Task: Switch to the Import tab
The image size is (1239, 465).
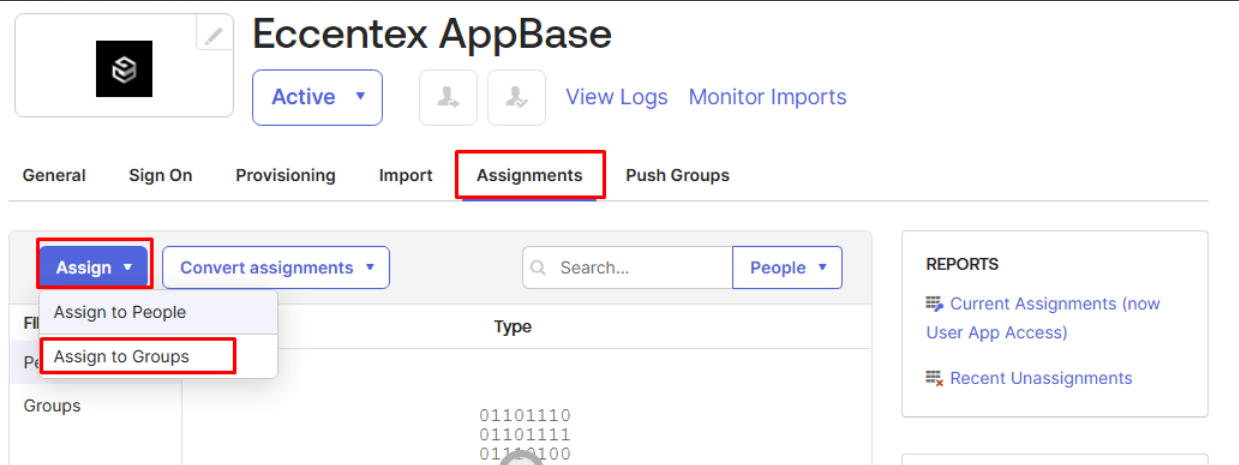Action: [406, 175]
